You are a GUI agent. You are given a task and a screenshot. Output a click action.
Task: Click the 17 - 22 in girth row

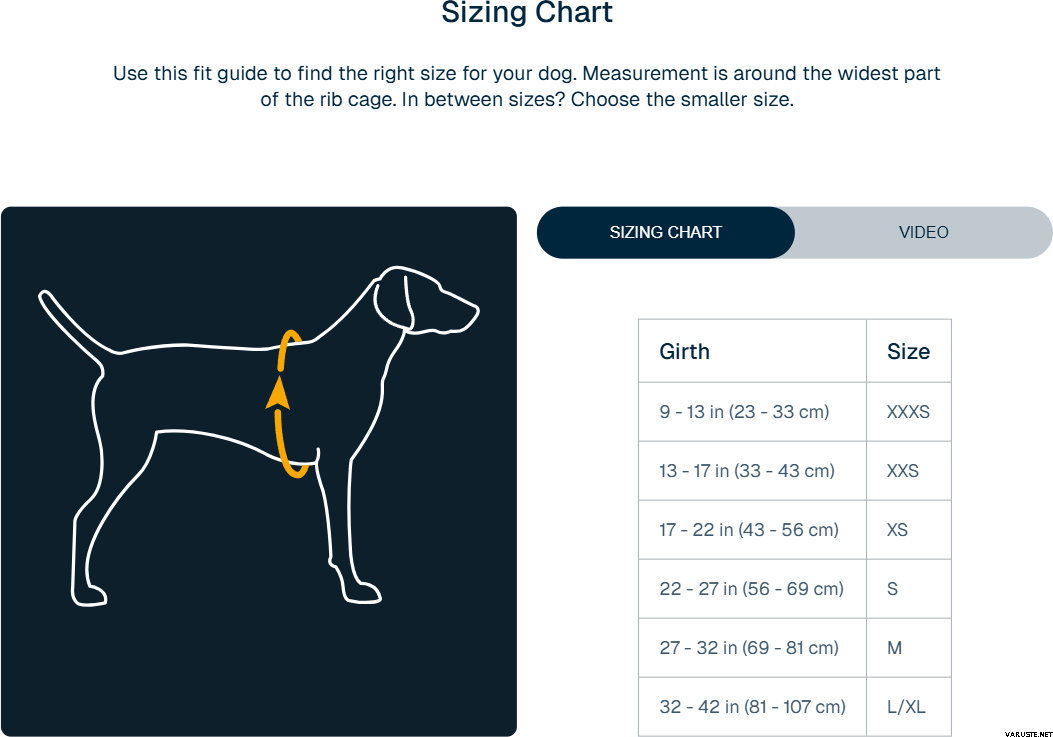pos(749,529)
